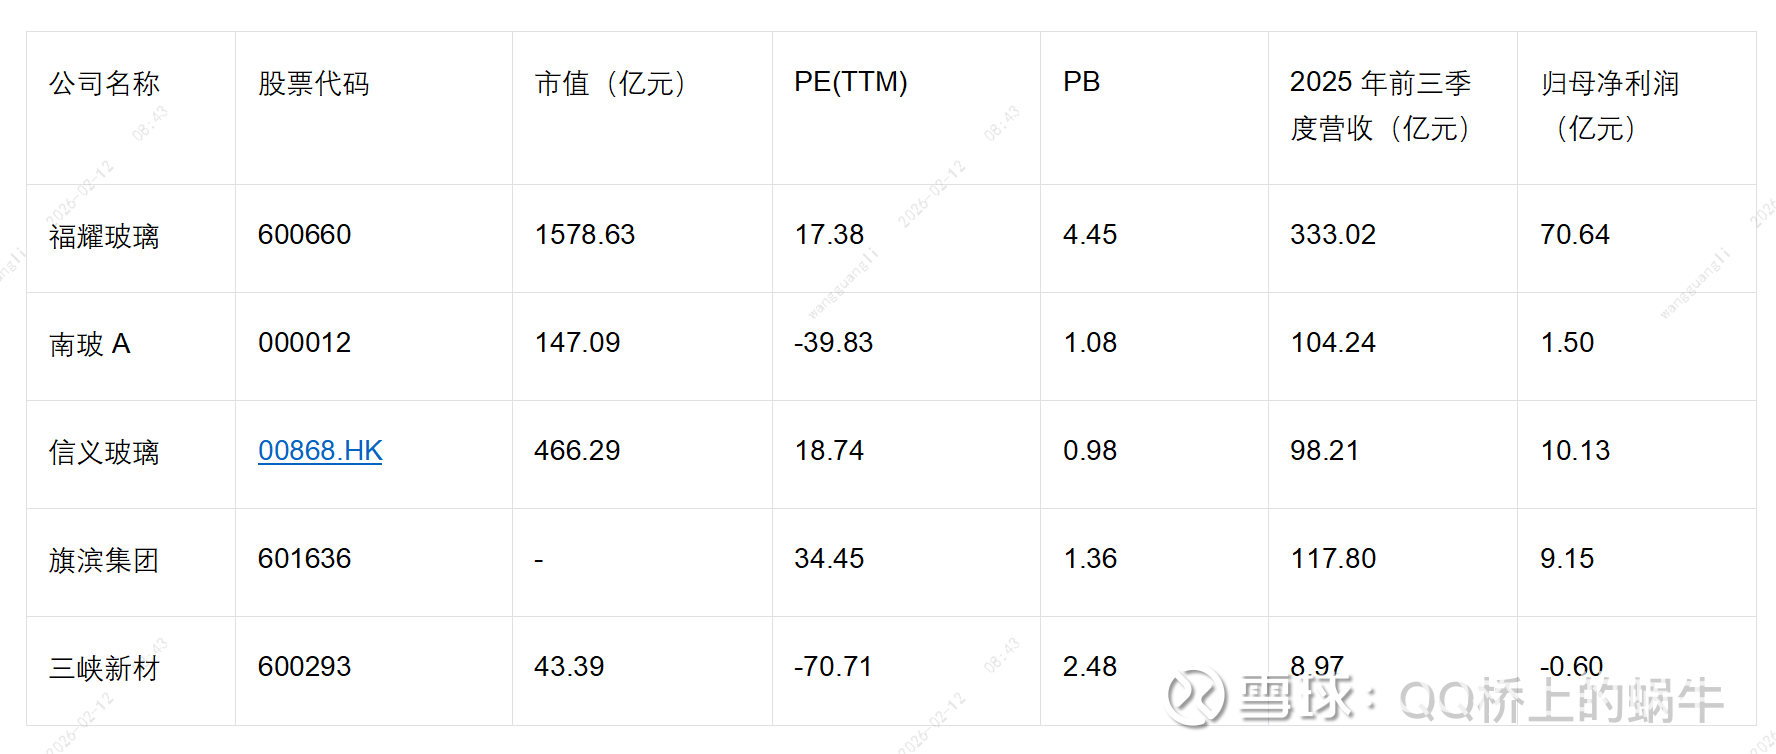Select stock code 601636 cell

[305, 559]
